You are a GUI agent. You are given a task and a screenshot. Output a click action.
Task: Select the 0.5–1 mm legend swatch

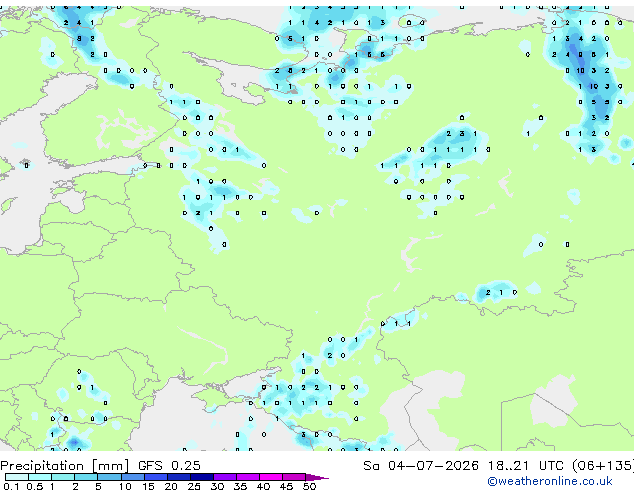40,477
